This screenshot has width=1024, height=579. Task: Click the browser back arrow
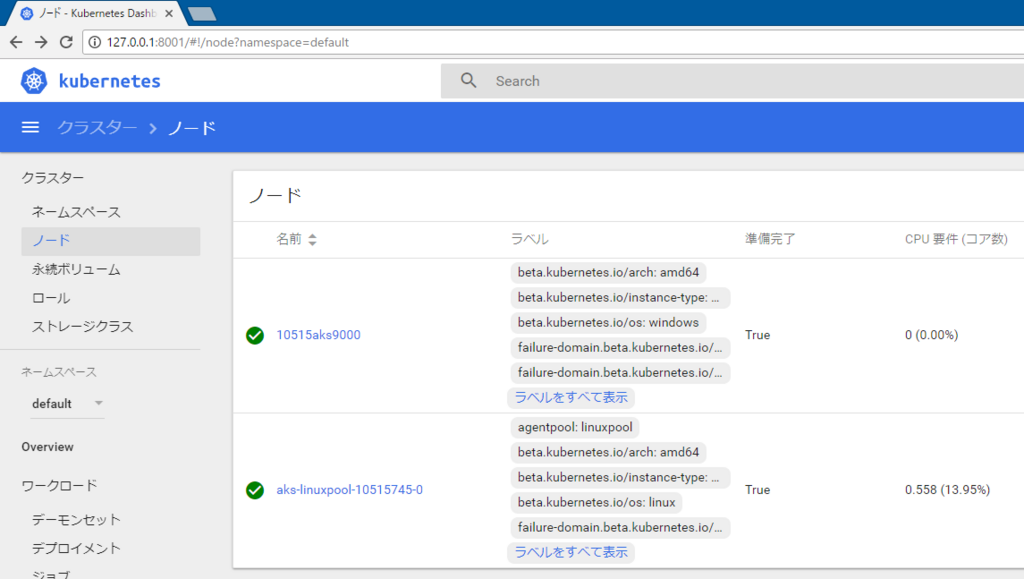[x=16, y=42]
